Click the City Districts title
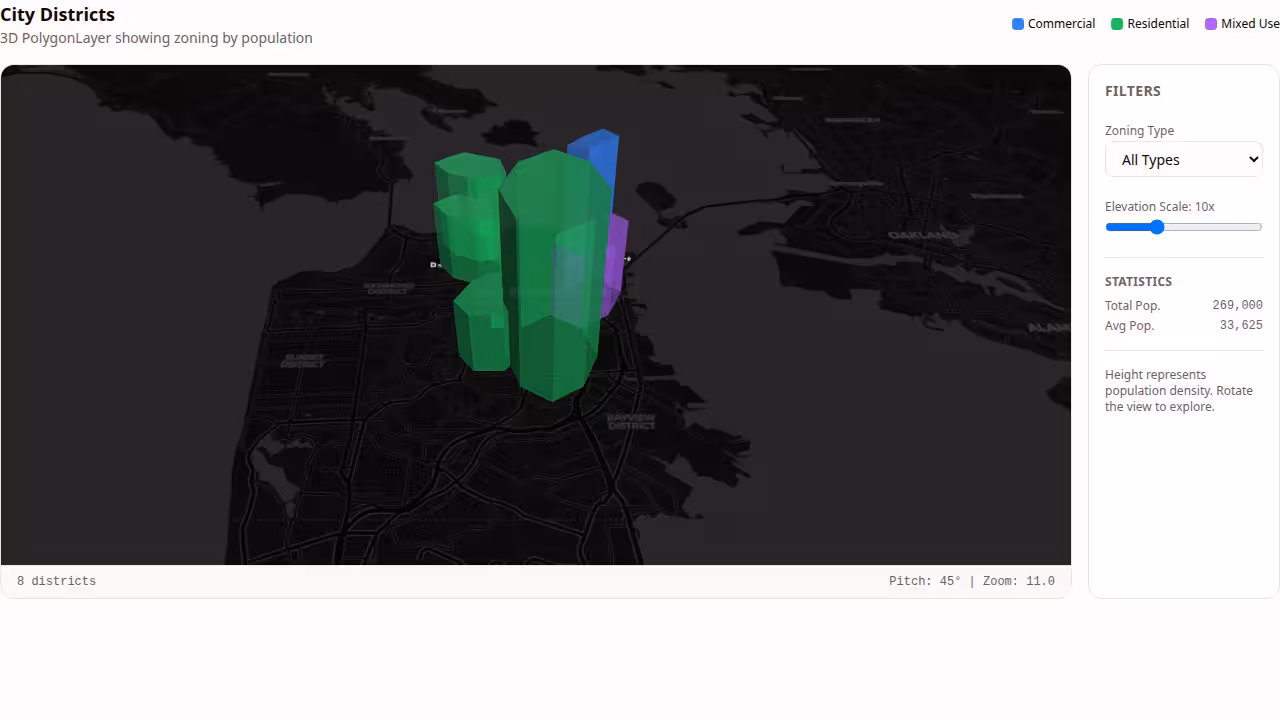 pyautogui.click(x=58, y=15)
